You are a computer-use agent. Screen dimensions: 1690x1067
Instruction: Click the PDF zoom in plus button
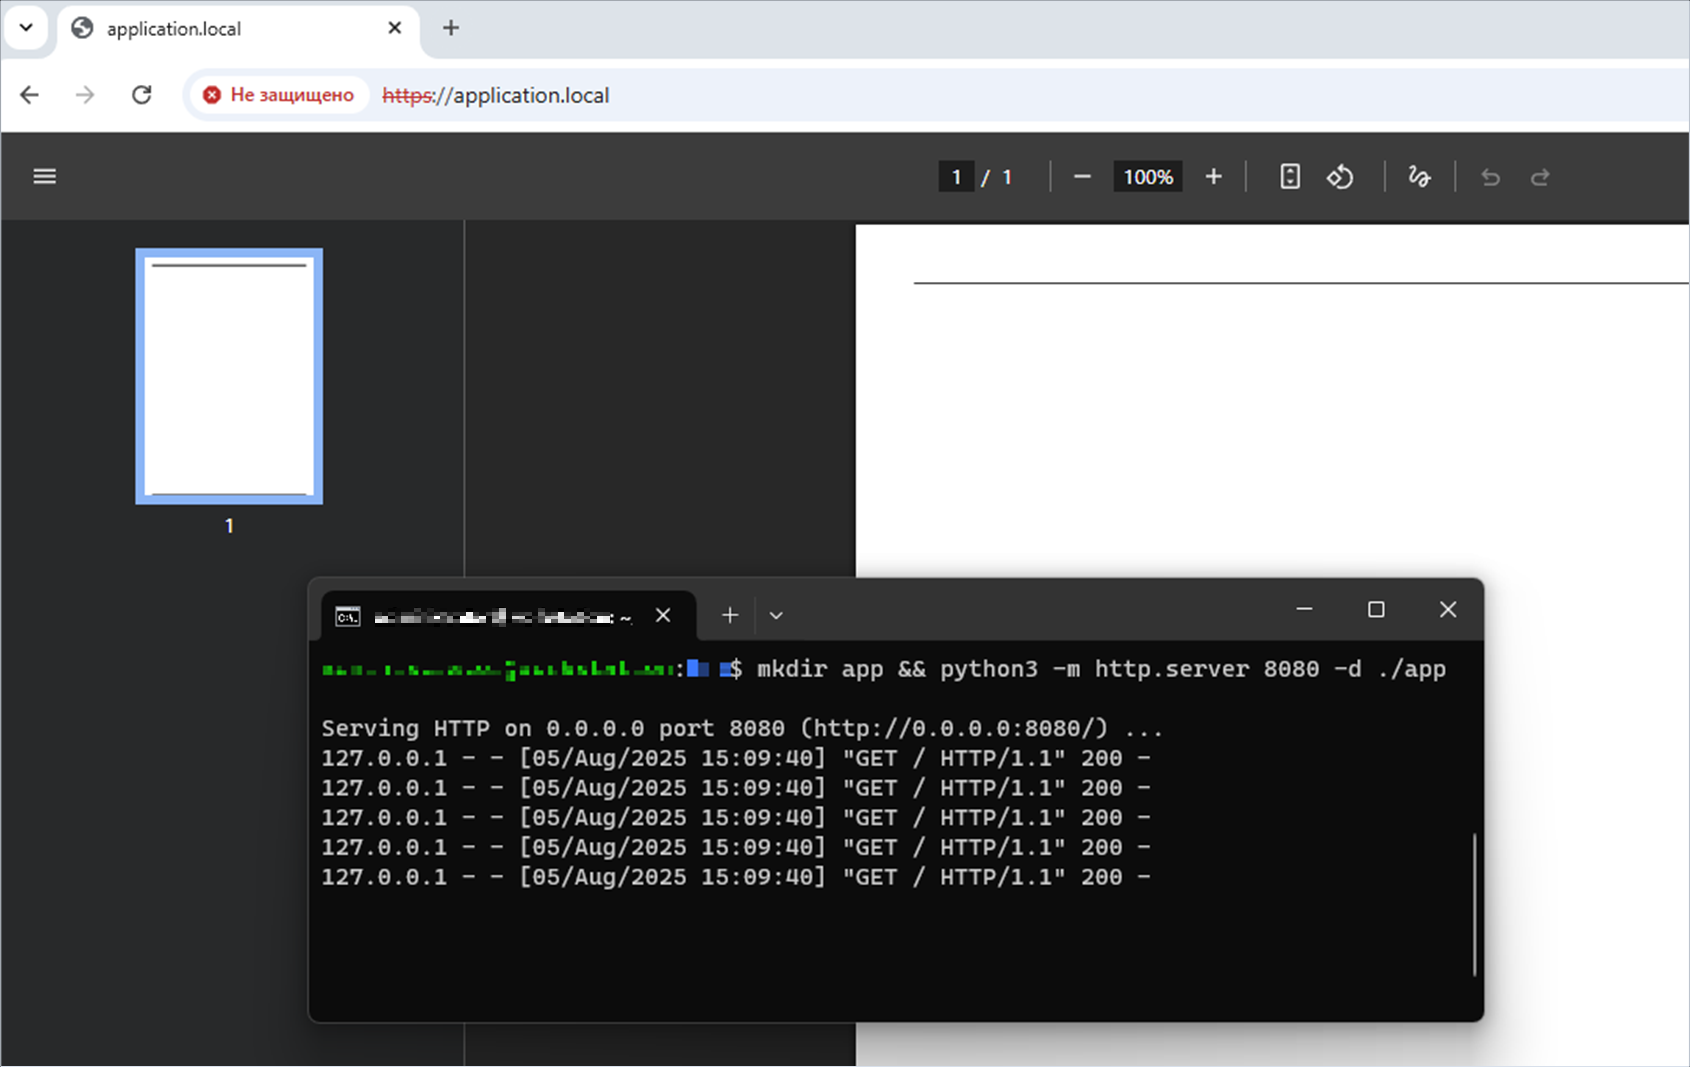(x=1213, y=177)
